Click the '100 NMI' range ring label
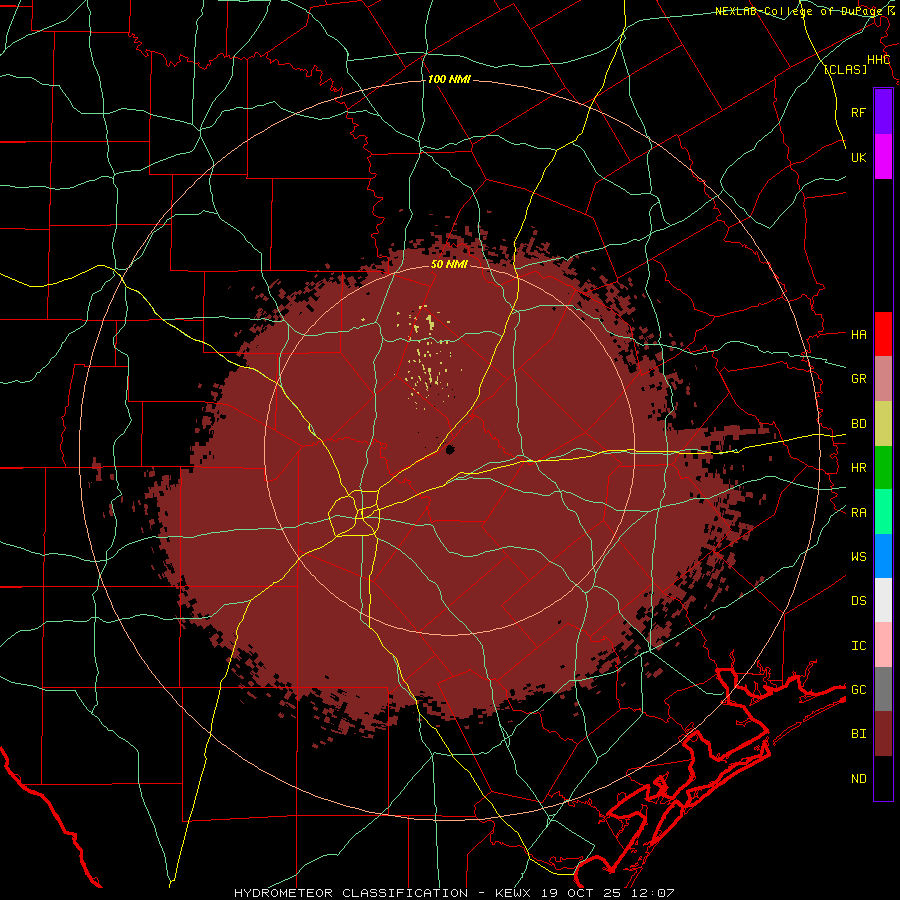The width and height of the screenshot is (900, 900). click(449, 79)
